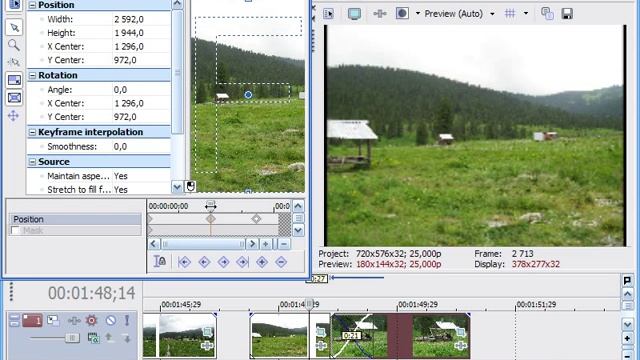Toggle Split Screen View button
The height and width of the screenshot is (360, 640).
pyautogui.click(x=402, y=14)
